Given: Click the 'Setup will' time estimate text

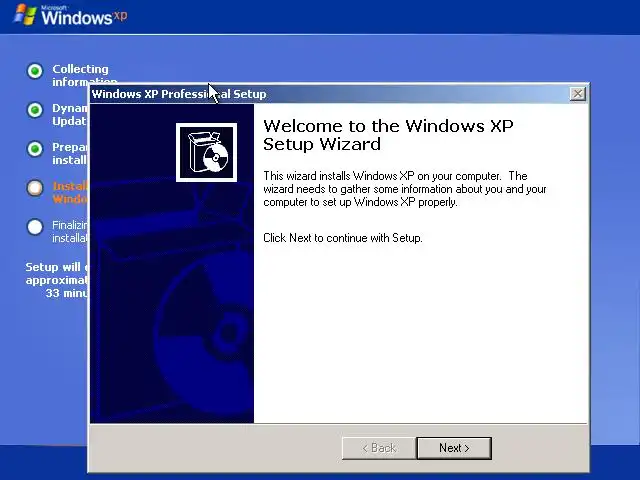Looking at the screenshot, I should click(57, 280).
